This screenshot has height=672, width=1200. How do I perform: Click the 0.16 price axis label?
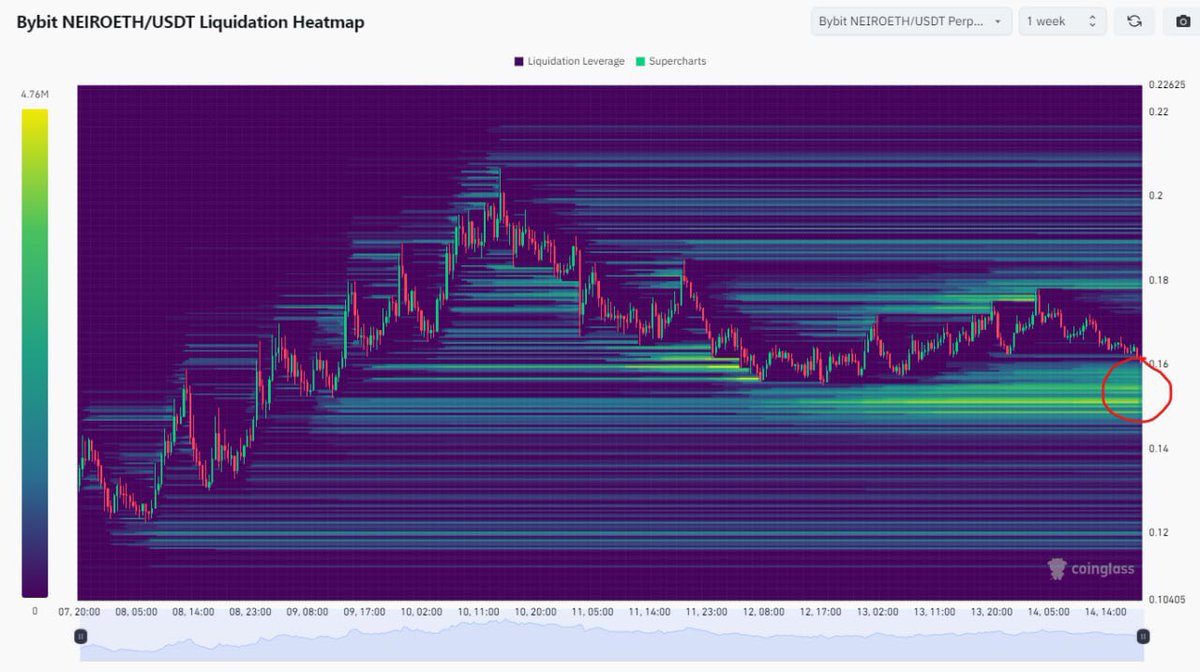[1159, 364]
